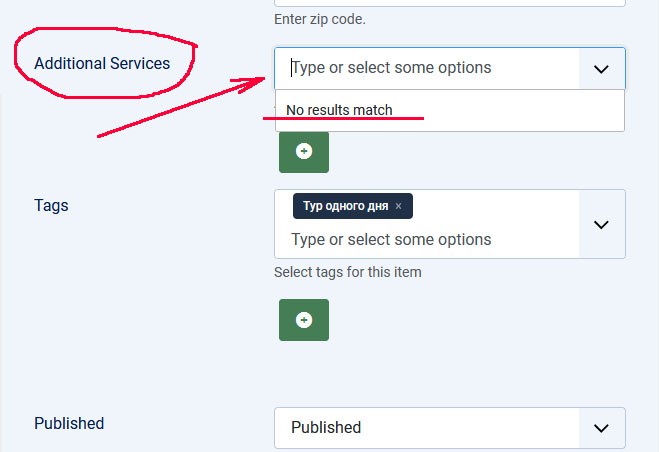Expand the Additional Services dropdown arrow
The width and height of the screenshot is (659, 452).
point(601,69)
